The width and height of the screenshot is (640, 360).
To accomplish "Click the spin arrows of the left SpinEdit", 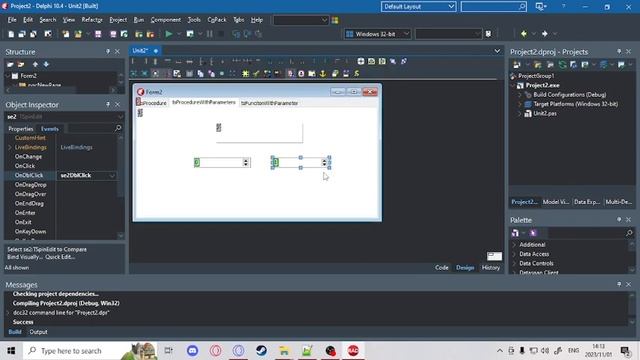I will tap(246, 162).
